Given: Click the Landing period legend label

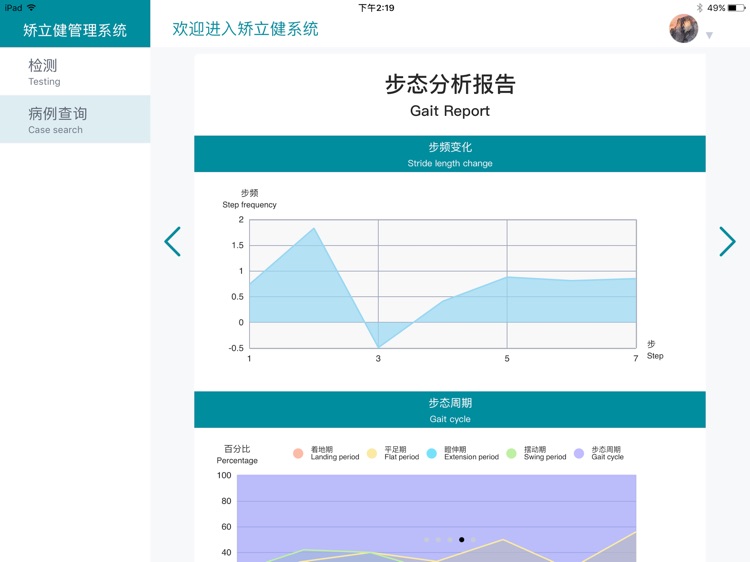Looking at the screenshot, I should click(335, 453).
